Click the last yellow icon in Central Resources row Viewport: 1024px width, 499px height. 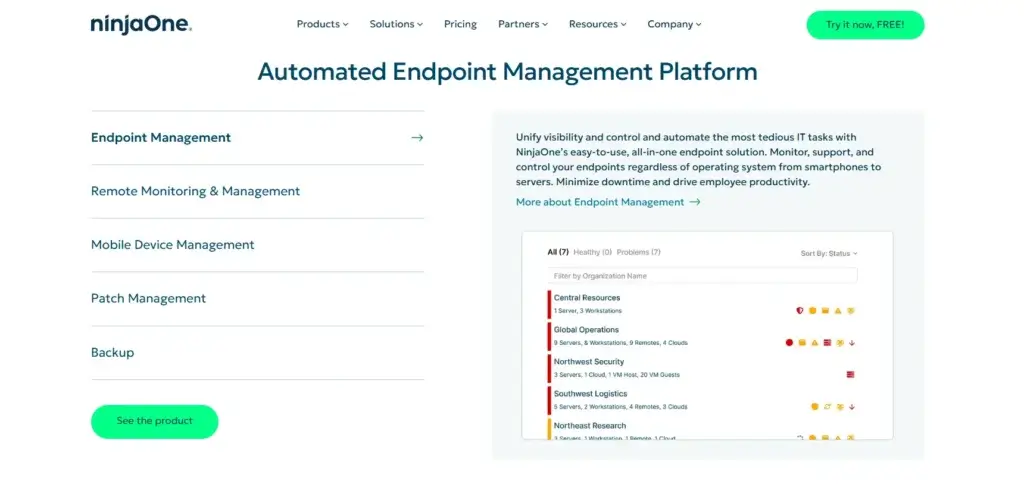851,310
